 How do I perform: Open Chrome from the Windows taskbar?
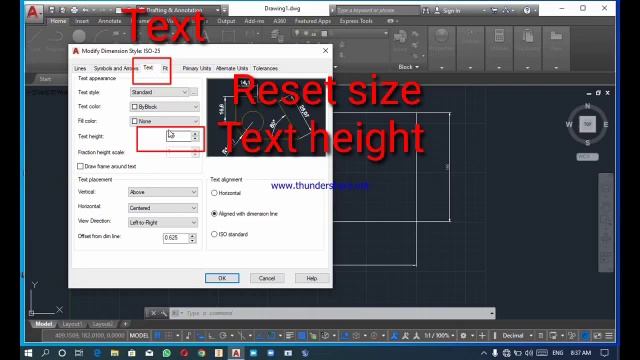(x=202, y=353)
